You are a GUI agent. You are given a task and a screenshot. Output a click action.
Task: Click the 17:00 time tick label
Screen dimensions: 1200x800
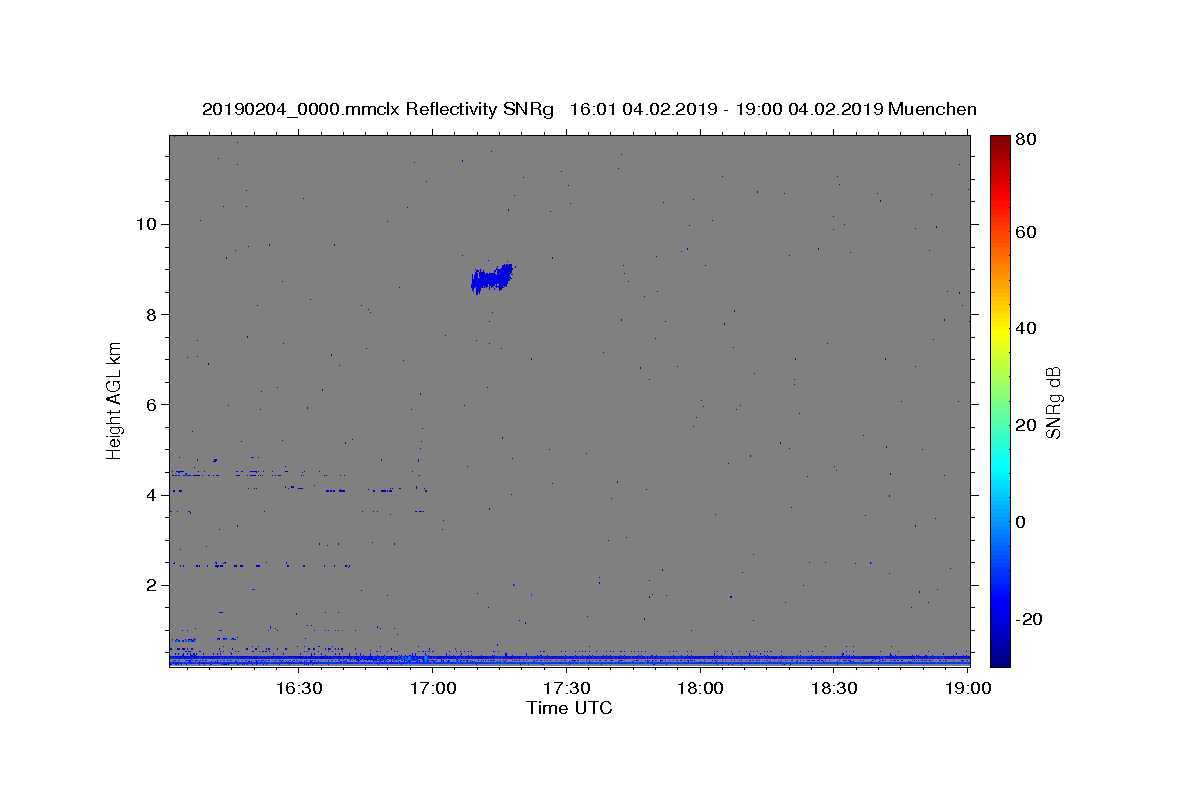click(x=433, y=688)
